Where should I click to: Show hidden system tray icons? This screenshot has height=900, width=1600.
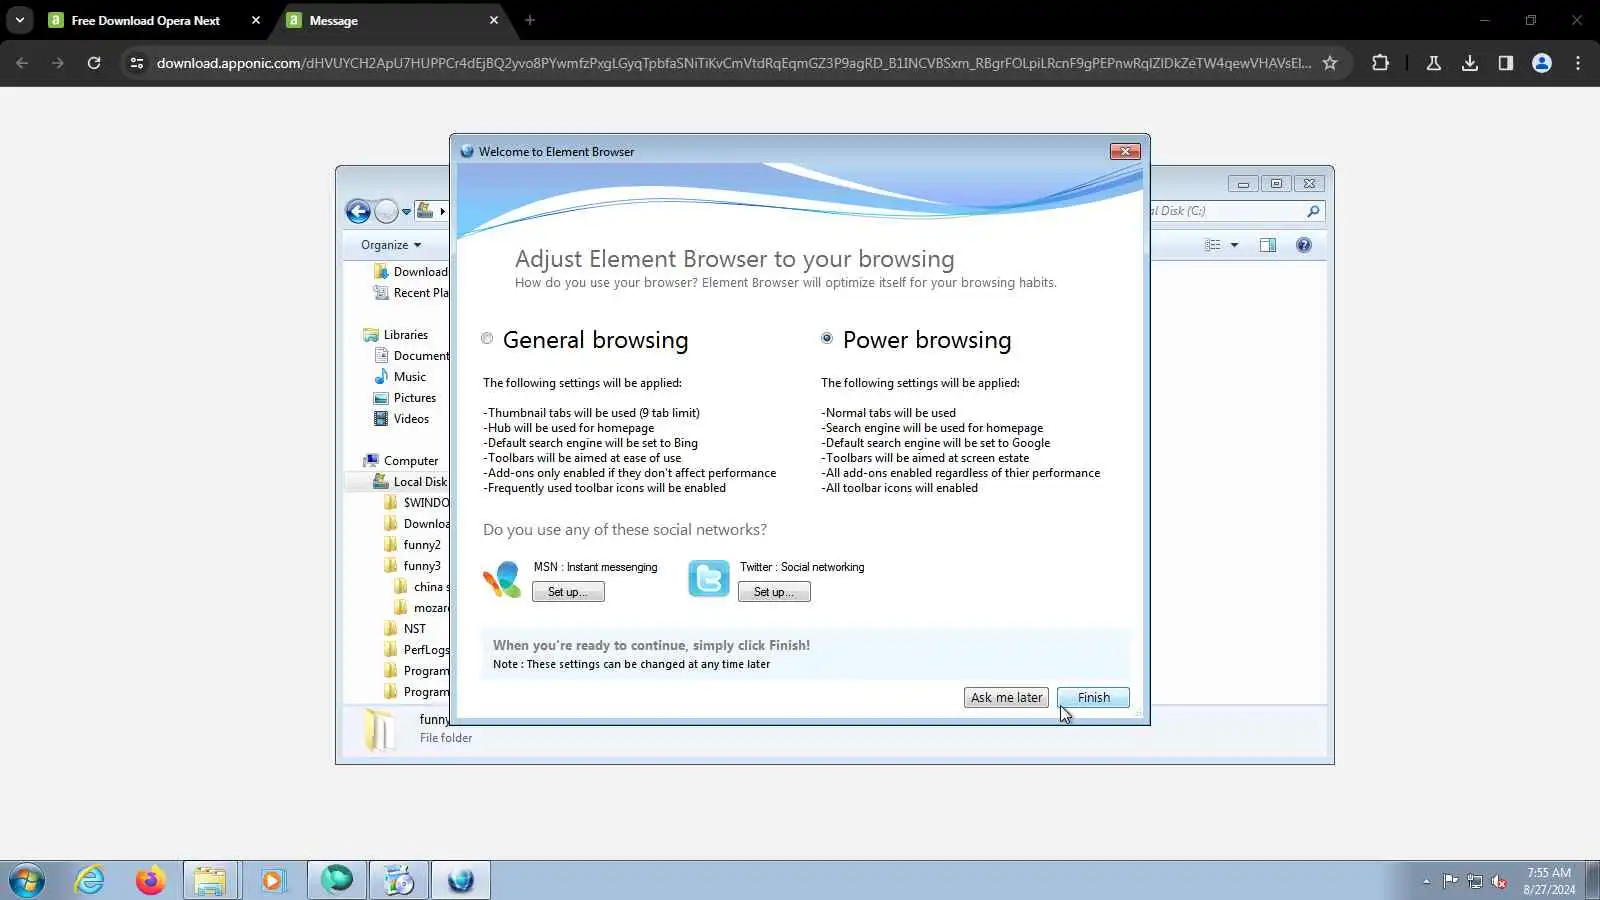click(x=1426, y=881)
